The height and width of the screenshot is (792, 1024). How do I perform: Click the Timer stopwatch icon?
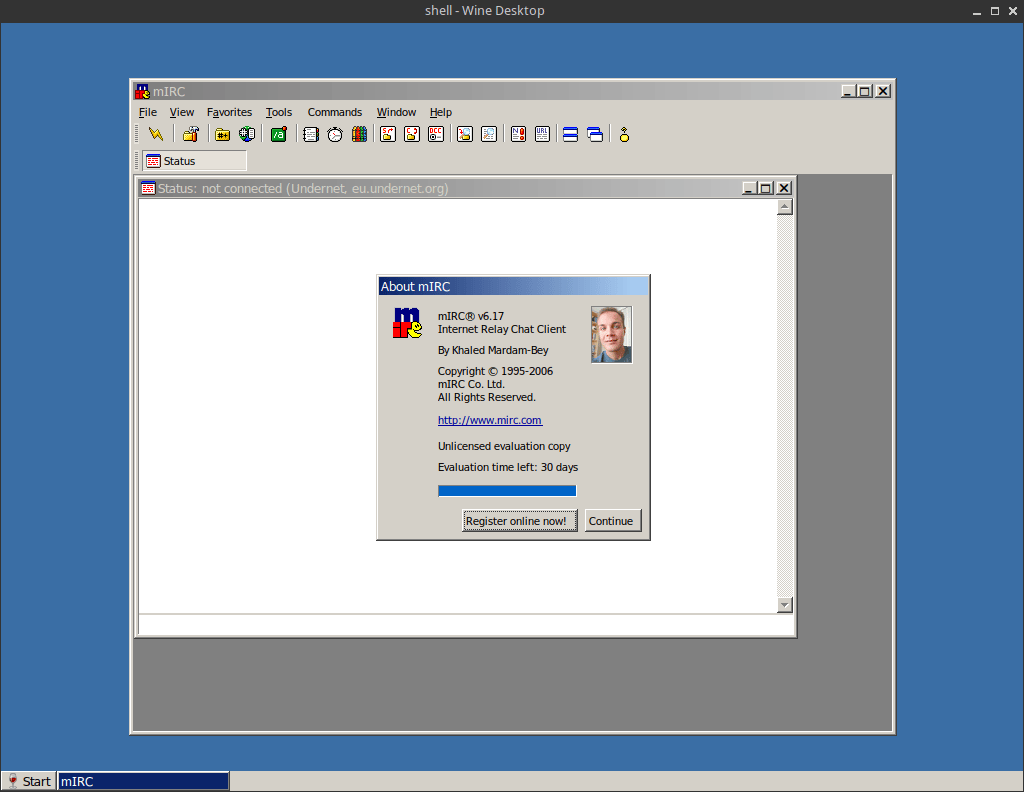coord(335,134)
